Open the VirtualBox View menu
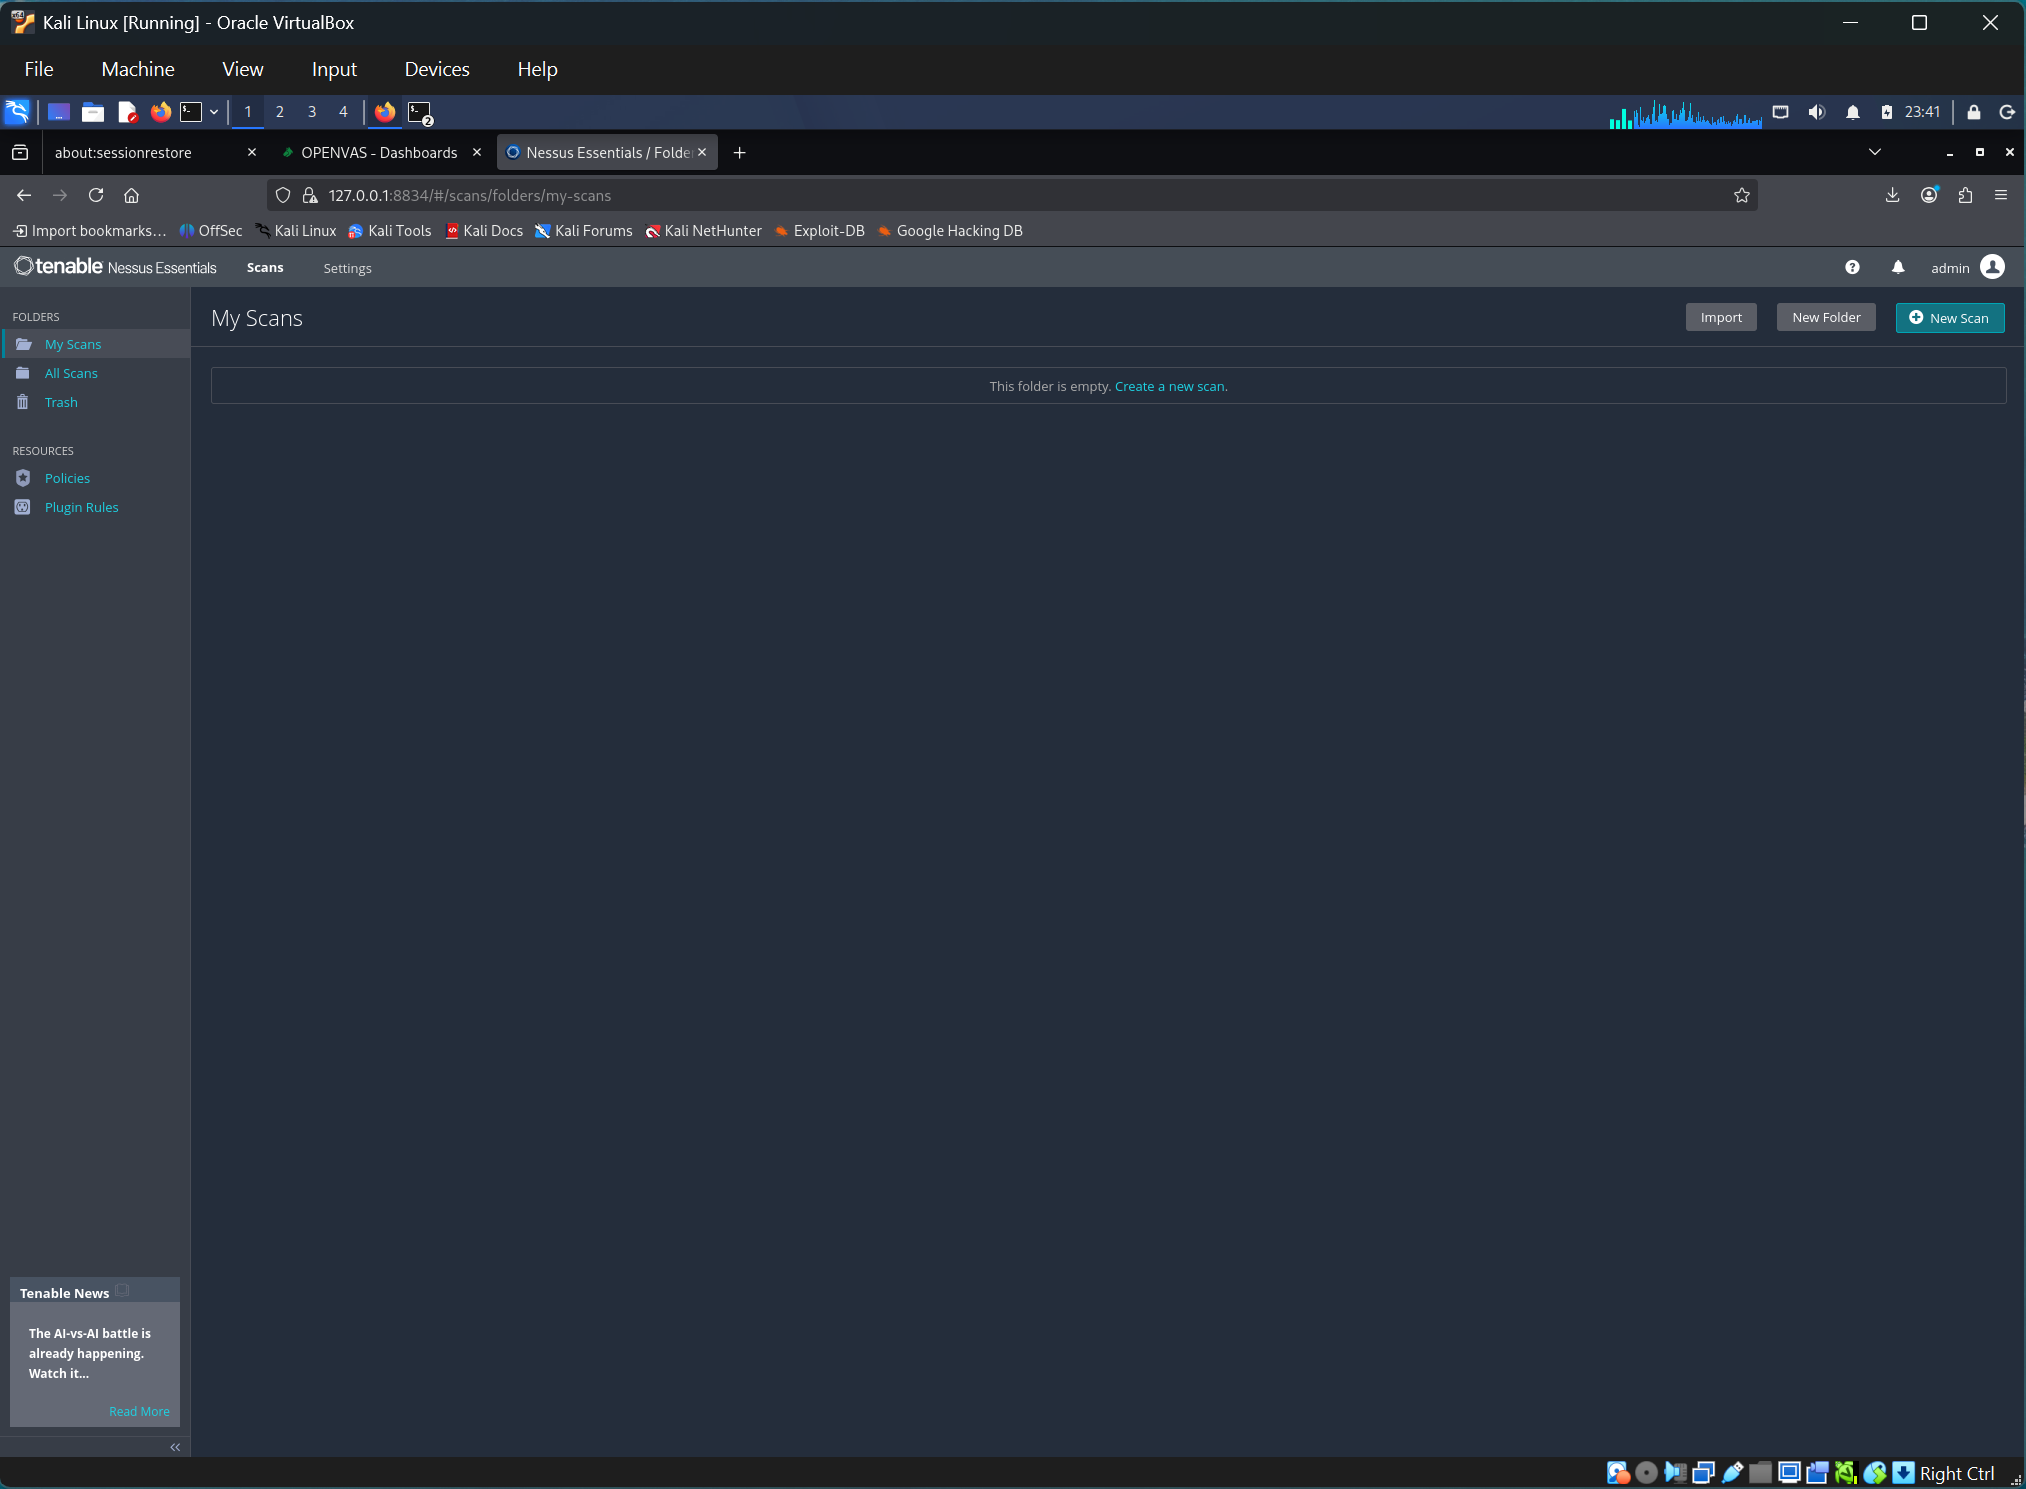The image size is (2026, 1489). pyautogui.click(x=243, y=69)
